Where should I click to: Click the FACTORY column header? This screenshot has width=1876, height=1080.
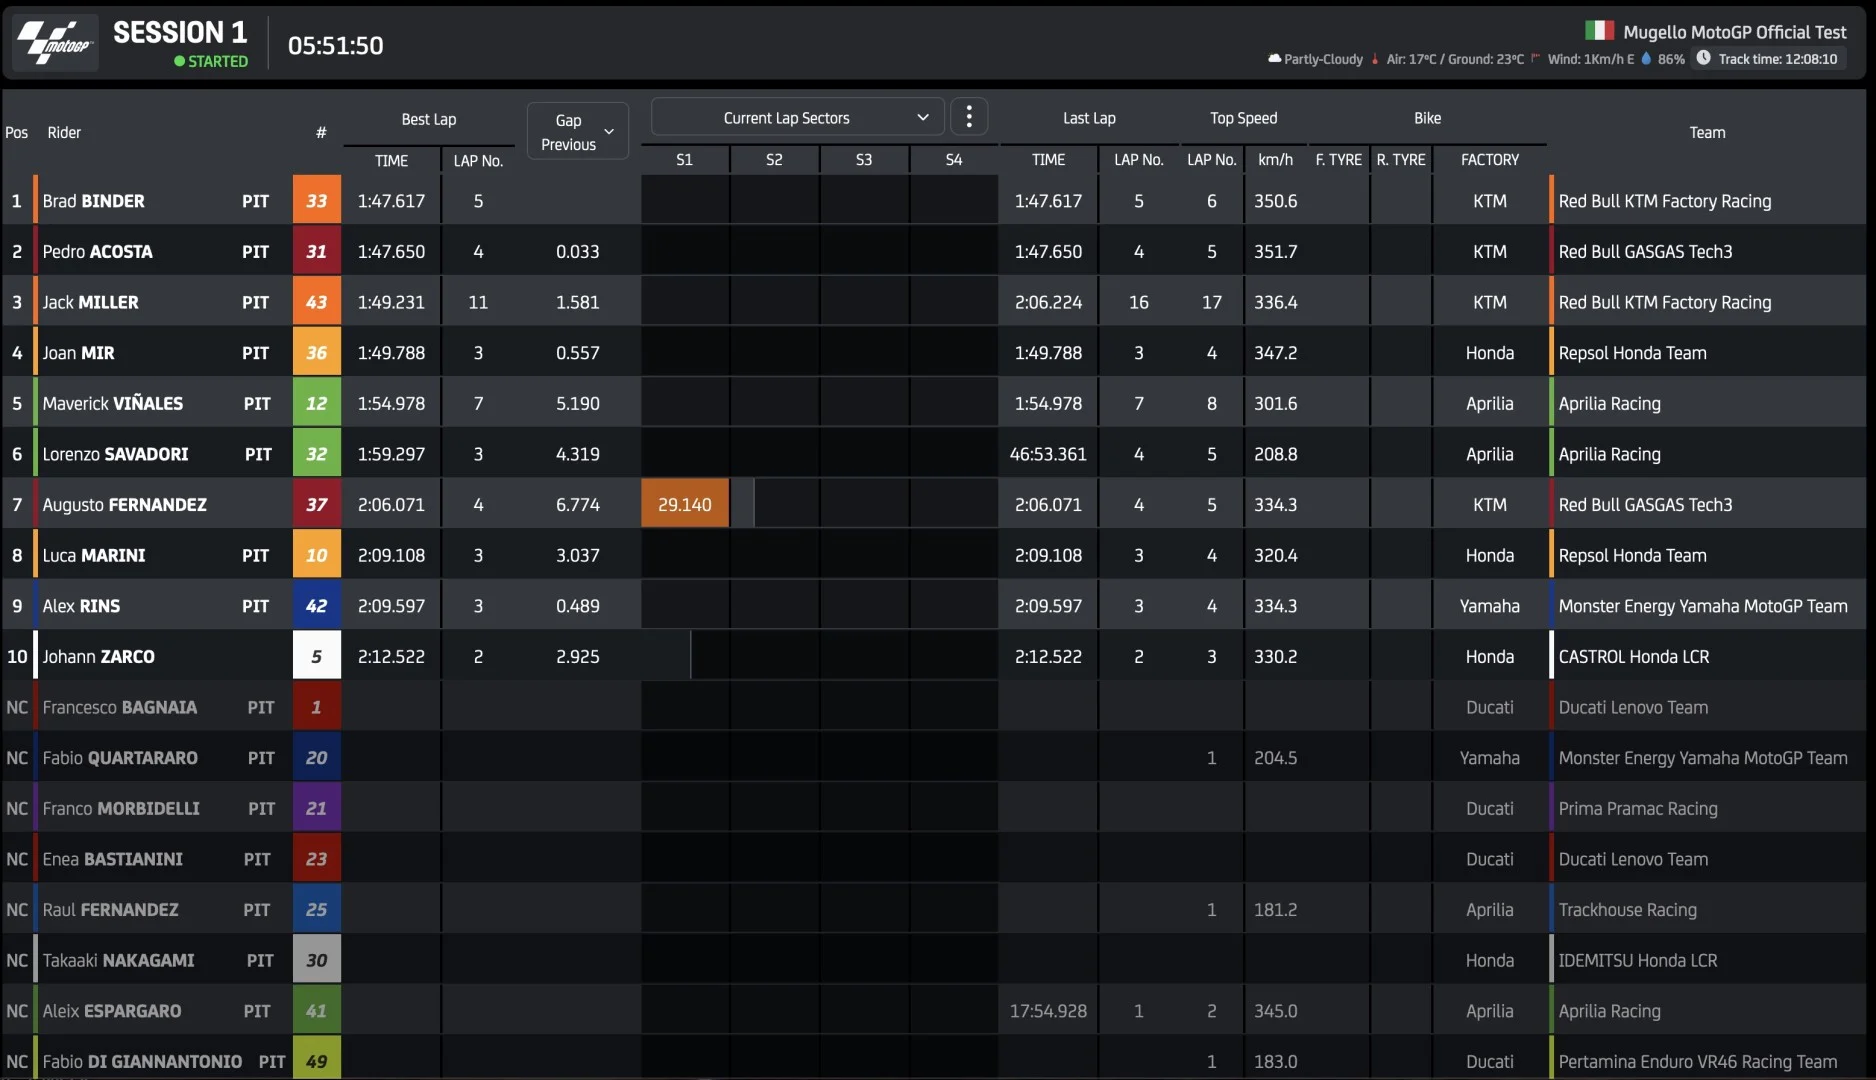click(x=1490, y=160)
